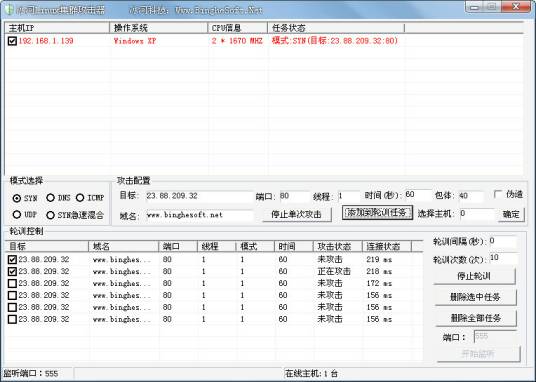Image resolution: width=536 pixels, height=382 pixels.
Task: Click the 删除全部任务 button
Action: click(x=475, y=318)
